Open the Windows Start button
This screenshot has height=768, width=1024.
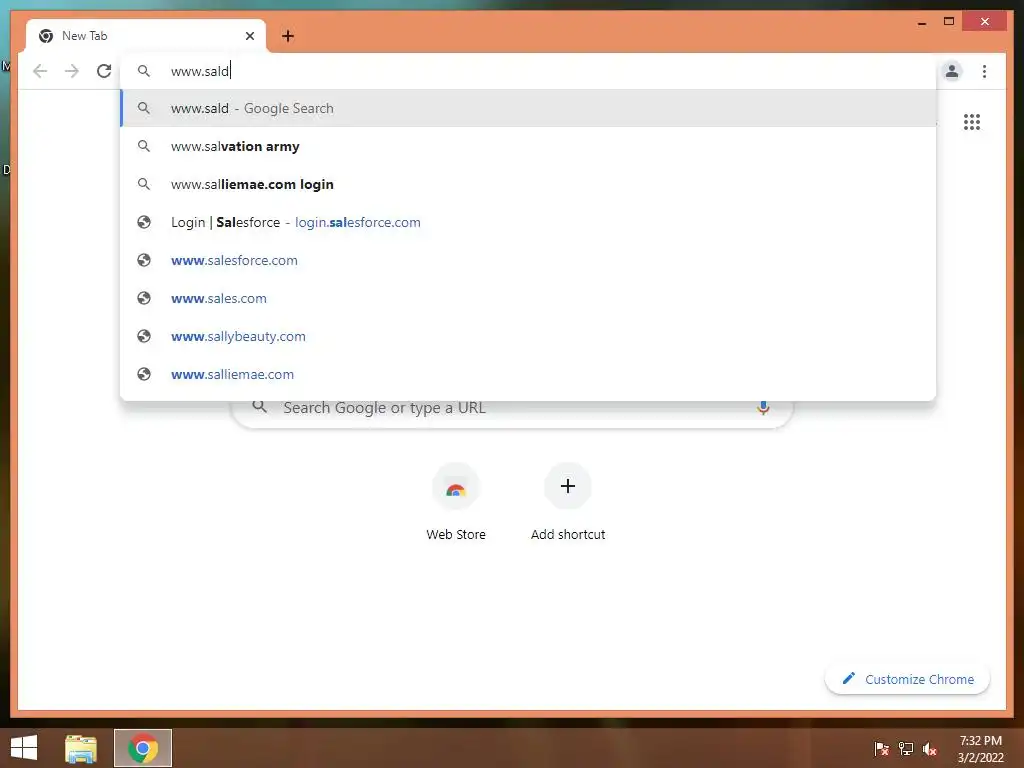point(24,748)
